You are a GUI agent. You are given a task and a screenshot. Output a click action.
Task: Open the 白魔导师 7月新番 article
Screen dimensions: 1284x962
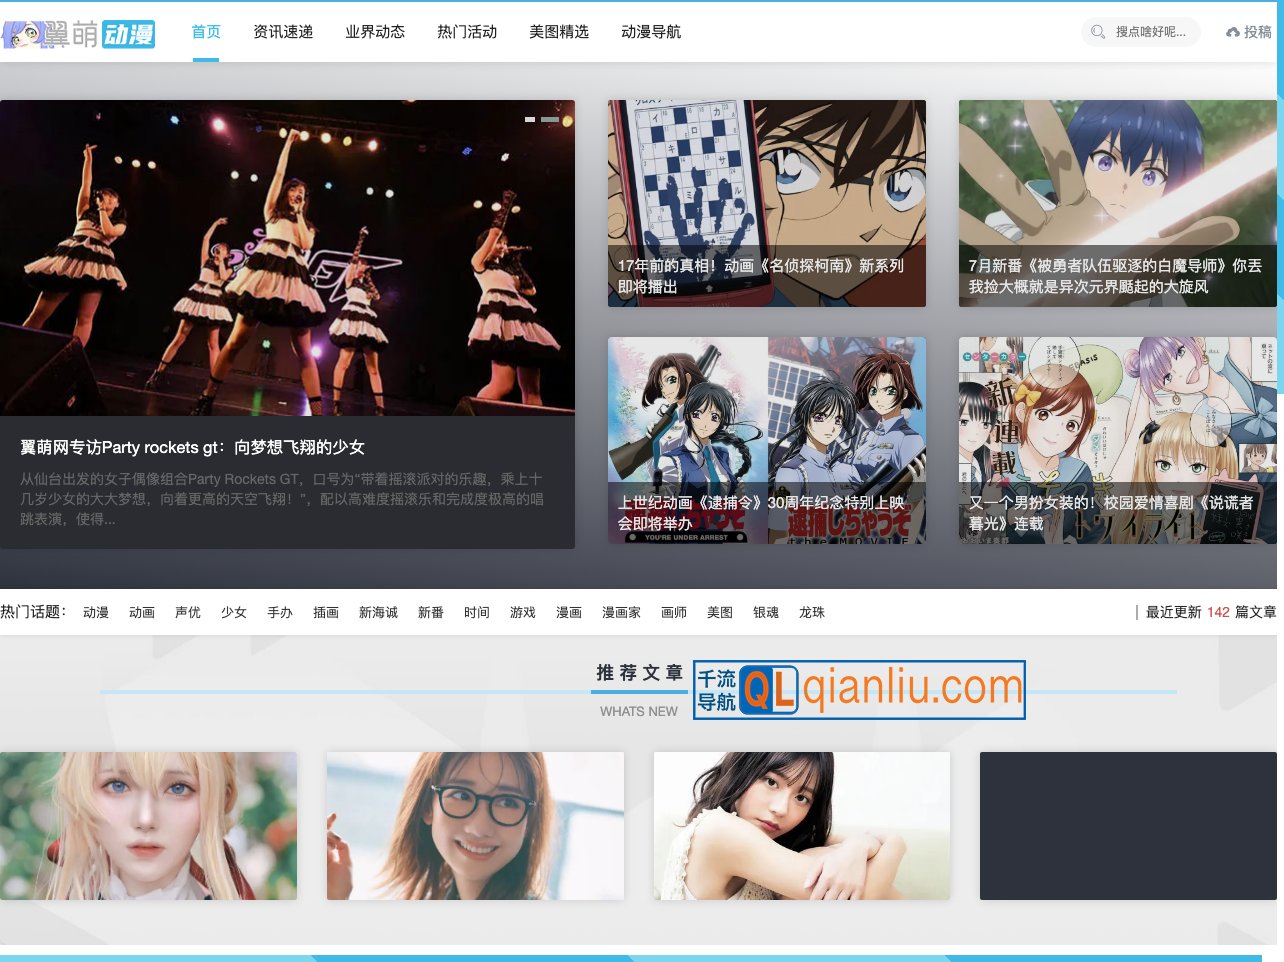(x=1117, y=203)
